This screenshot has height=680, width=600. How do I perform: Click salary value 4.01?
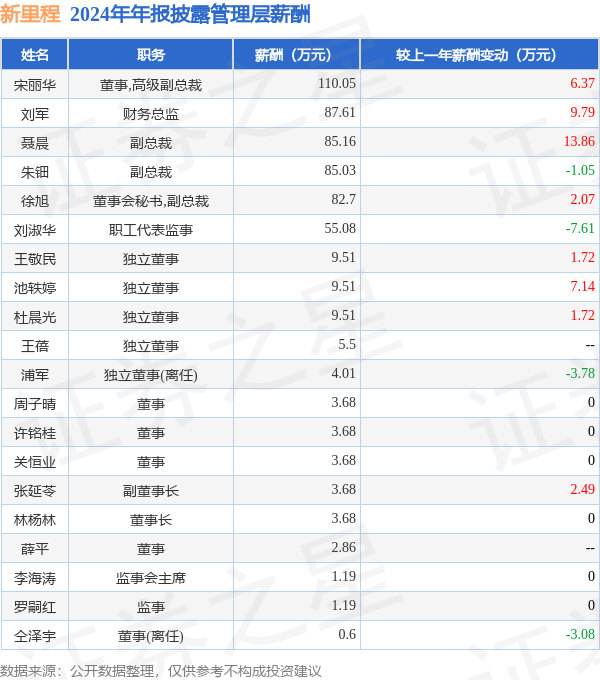click(x=343, y=374)
